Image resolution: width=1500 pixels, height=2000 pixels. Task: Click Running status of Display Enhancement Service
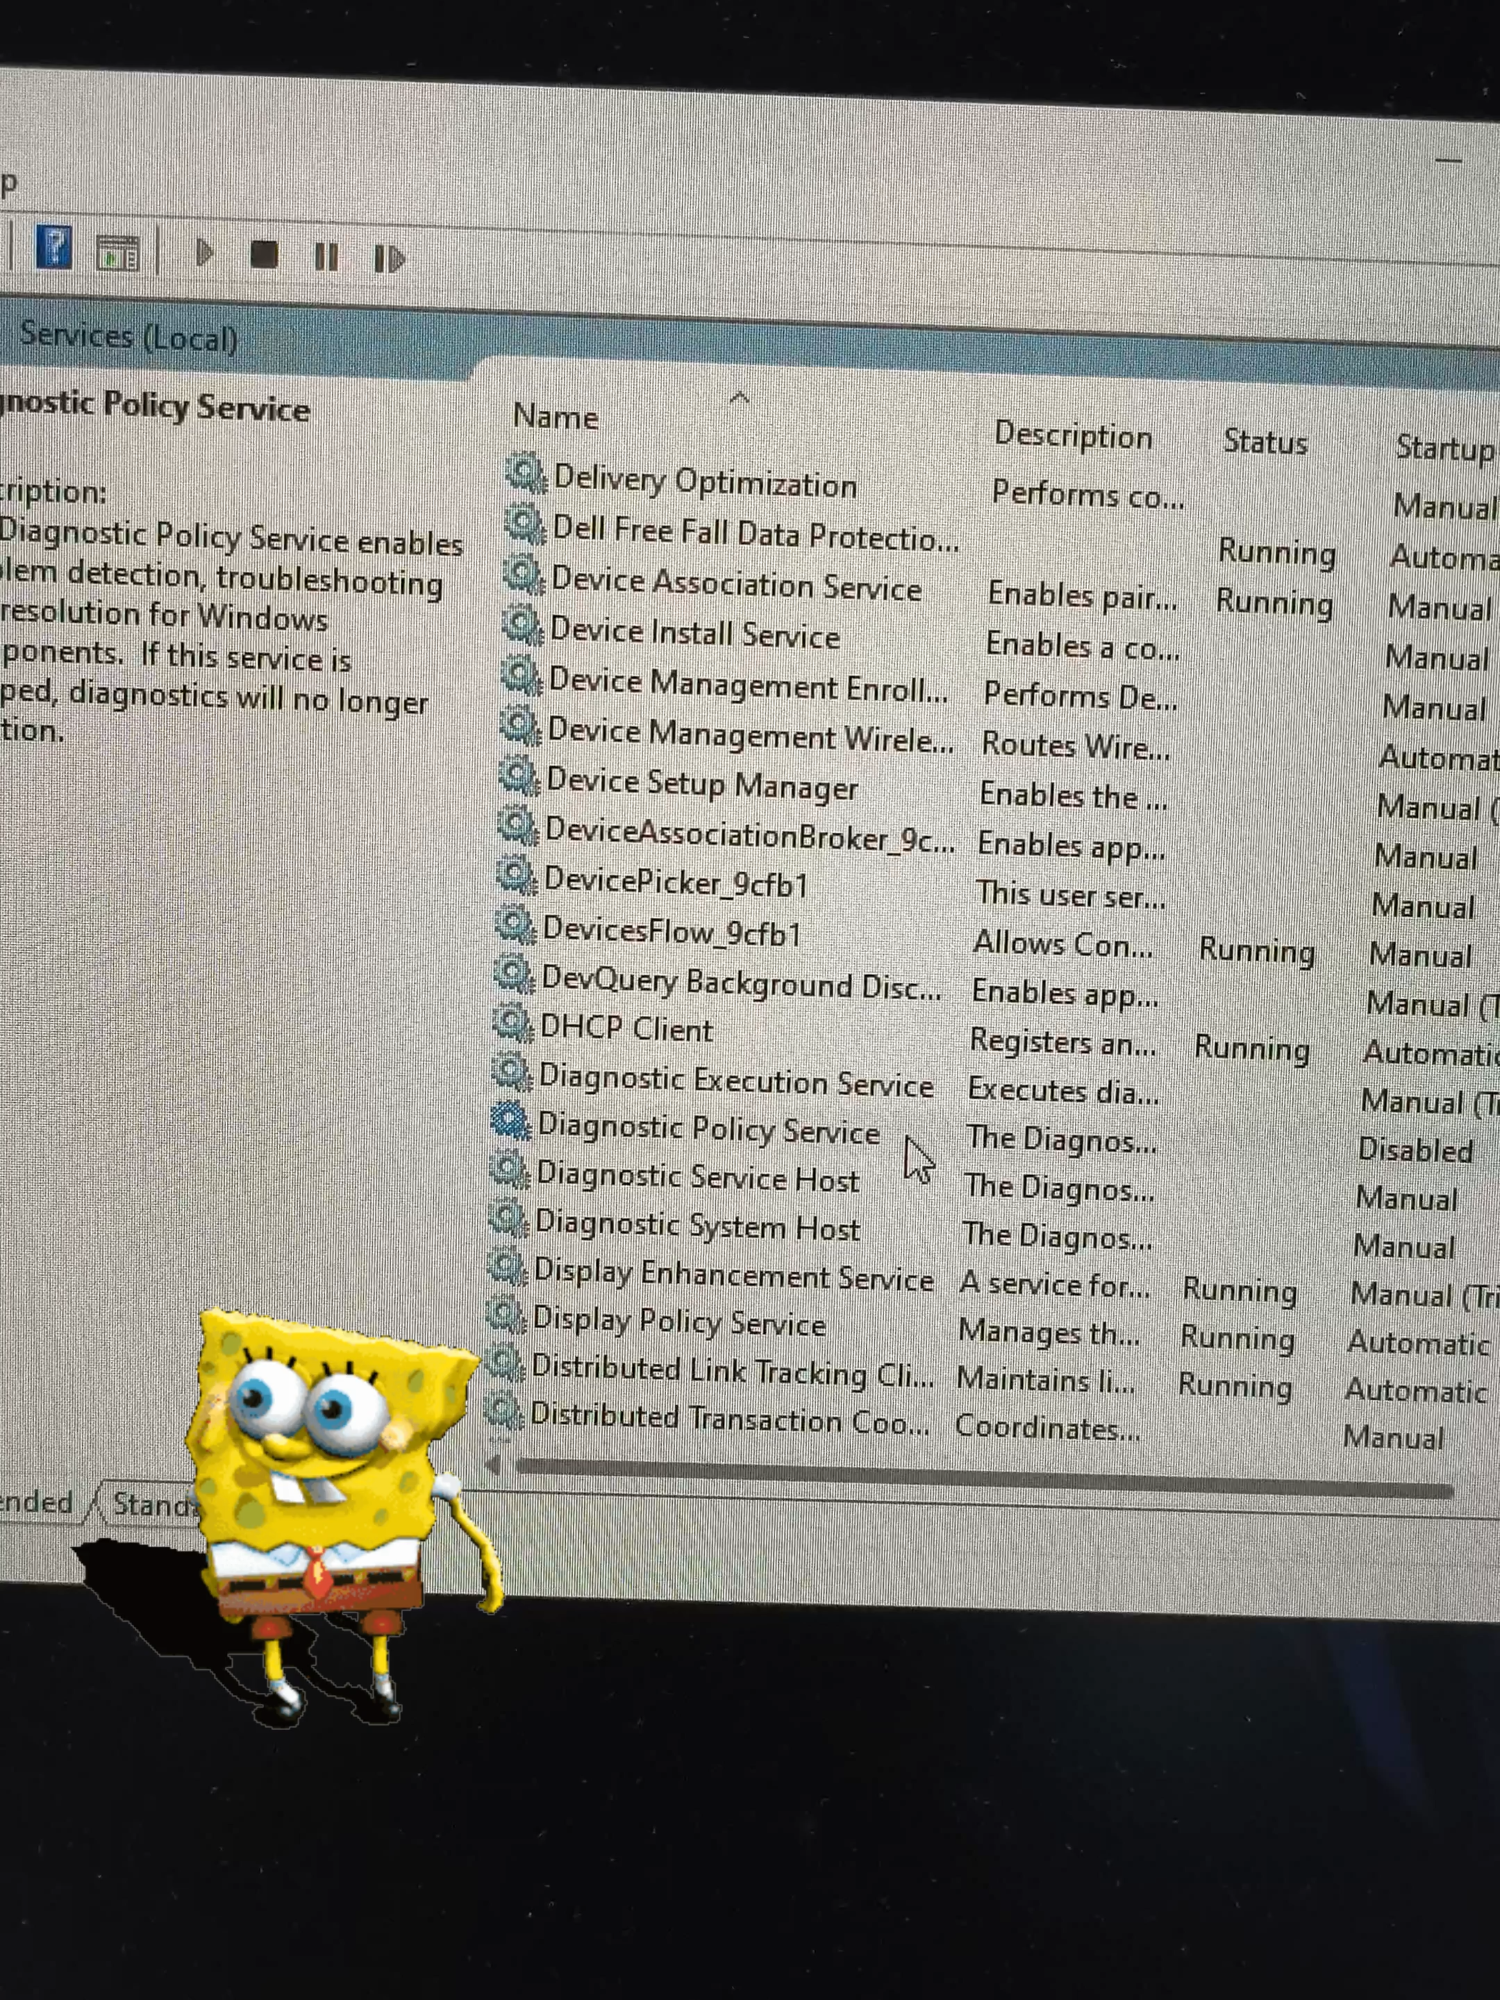click(1240, 1290)
